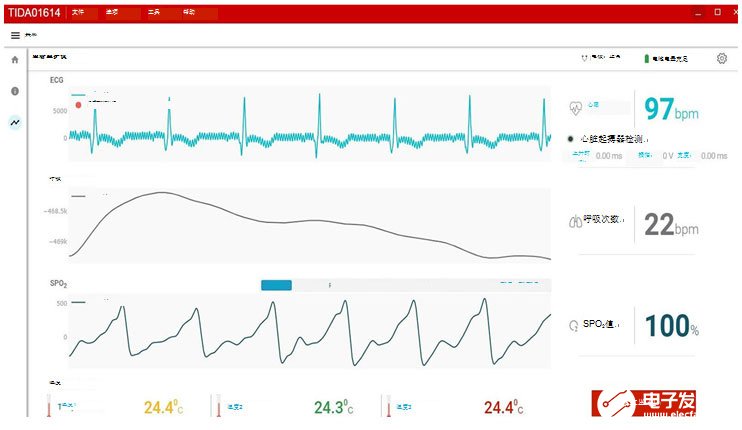The height and width of the screenshot is (430, 742).
Task: Click the second temperature thermometer icon
Action: [x=219, y=406]
